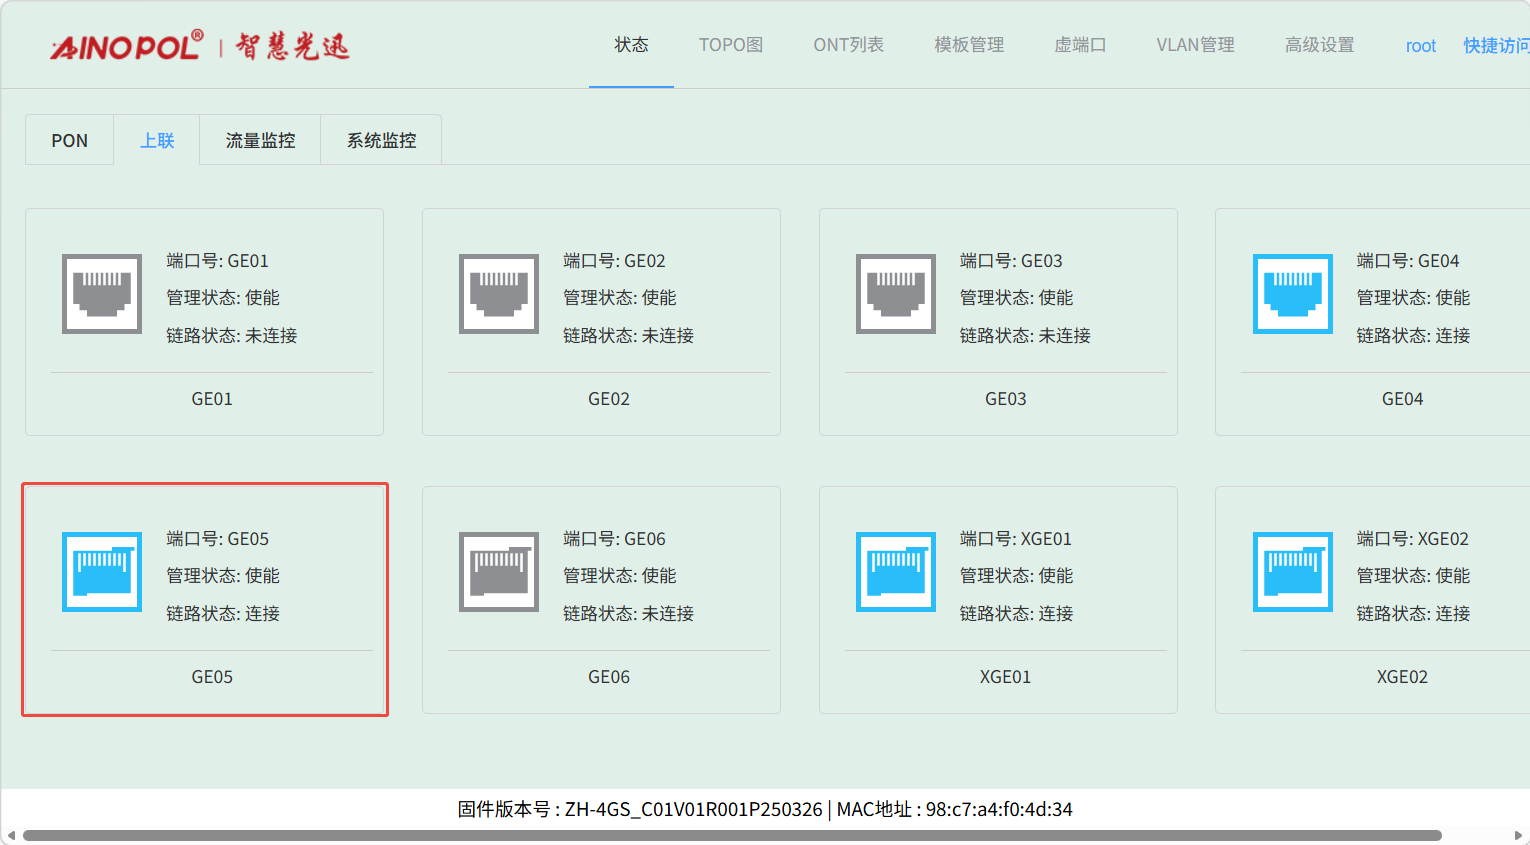Open the TOPO图 menu item
The width and height of the screenshot is (1530, 845).
[x=730, y=45]
